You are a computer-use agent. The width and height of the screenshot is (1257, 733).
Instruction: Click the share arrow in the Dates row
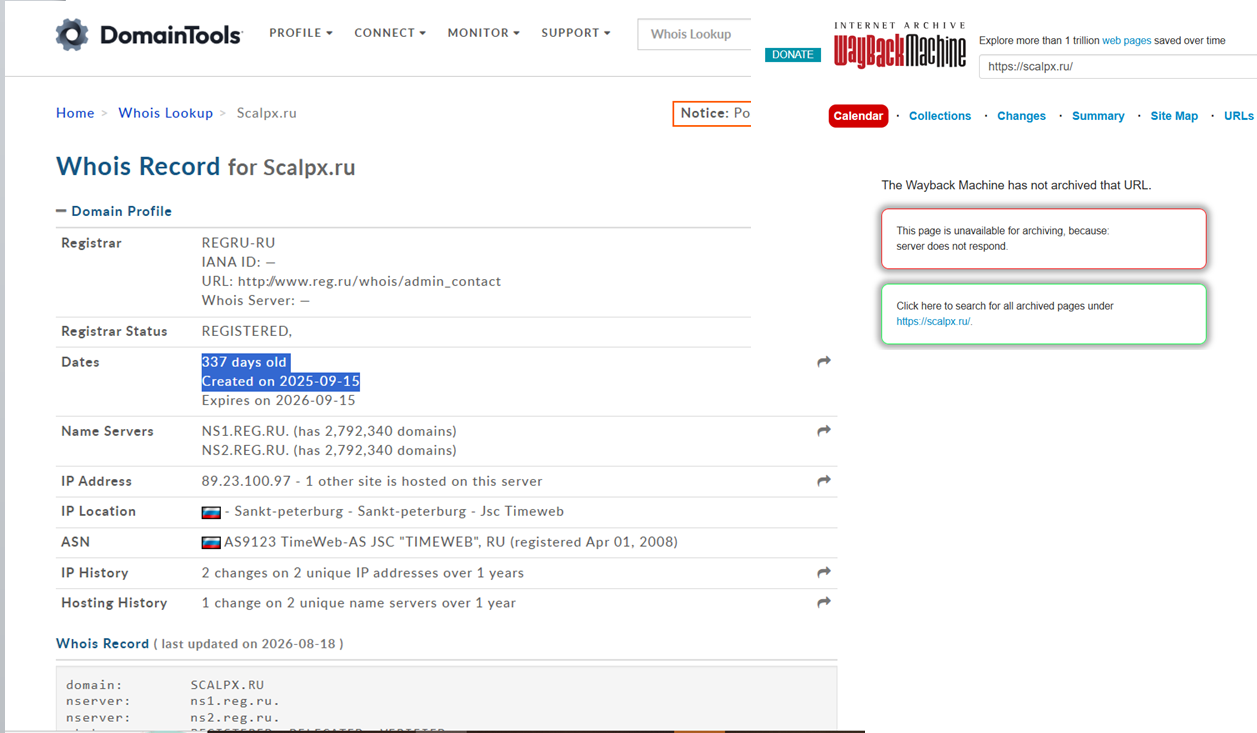[824, 362]
